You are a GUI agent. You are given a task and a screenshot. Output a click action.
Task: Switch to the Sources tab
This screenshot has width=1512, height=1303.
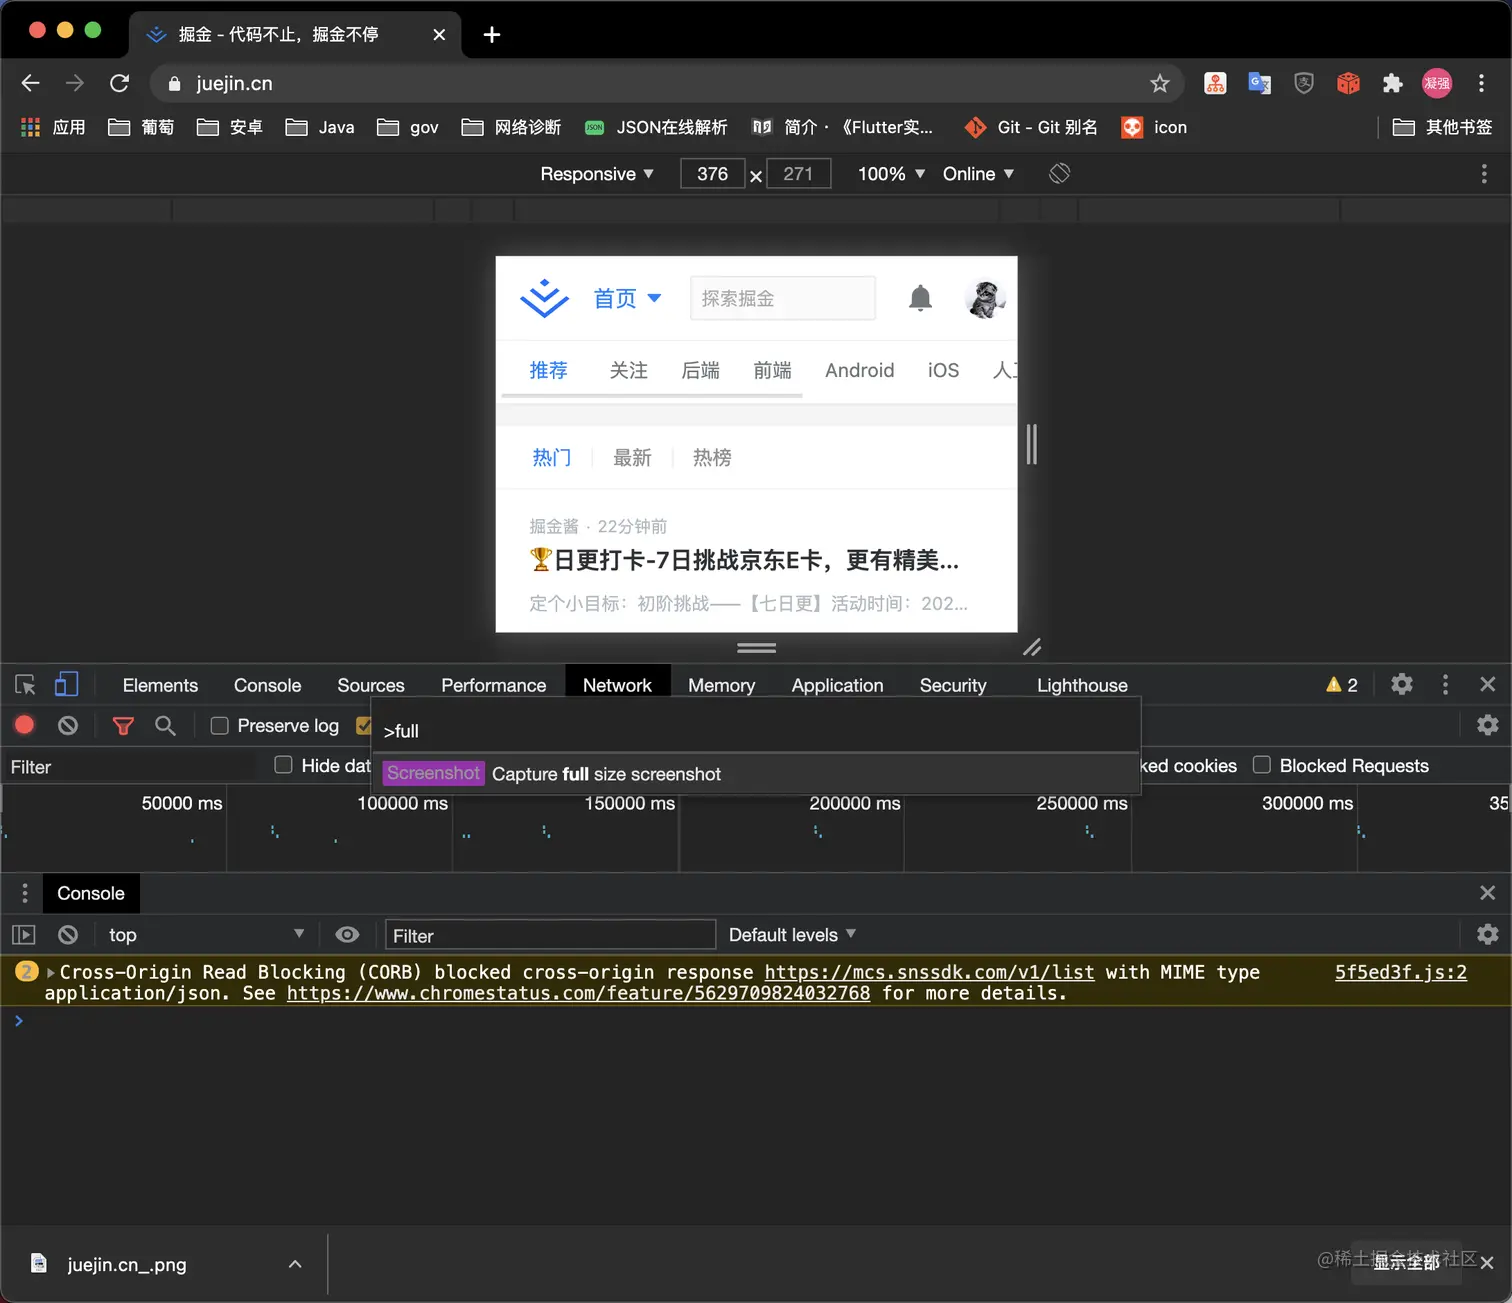(x=371, y=685)
